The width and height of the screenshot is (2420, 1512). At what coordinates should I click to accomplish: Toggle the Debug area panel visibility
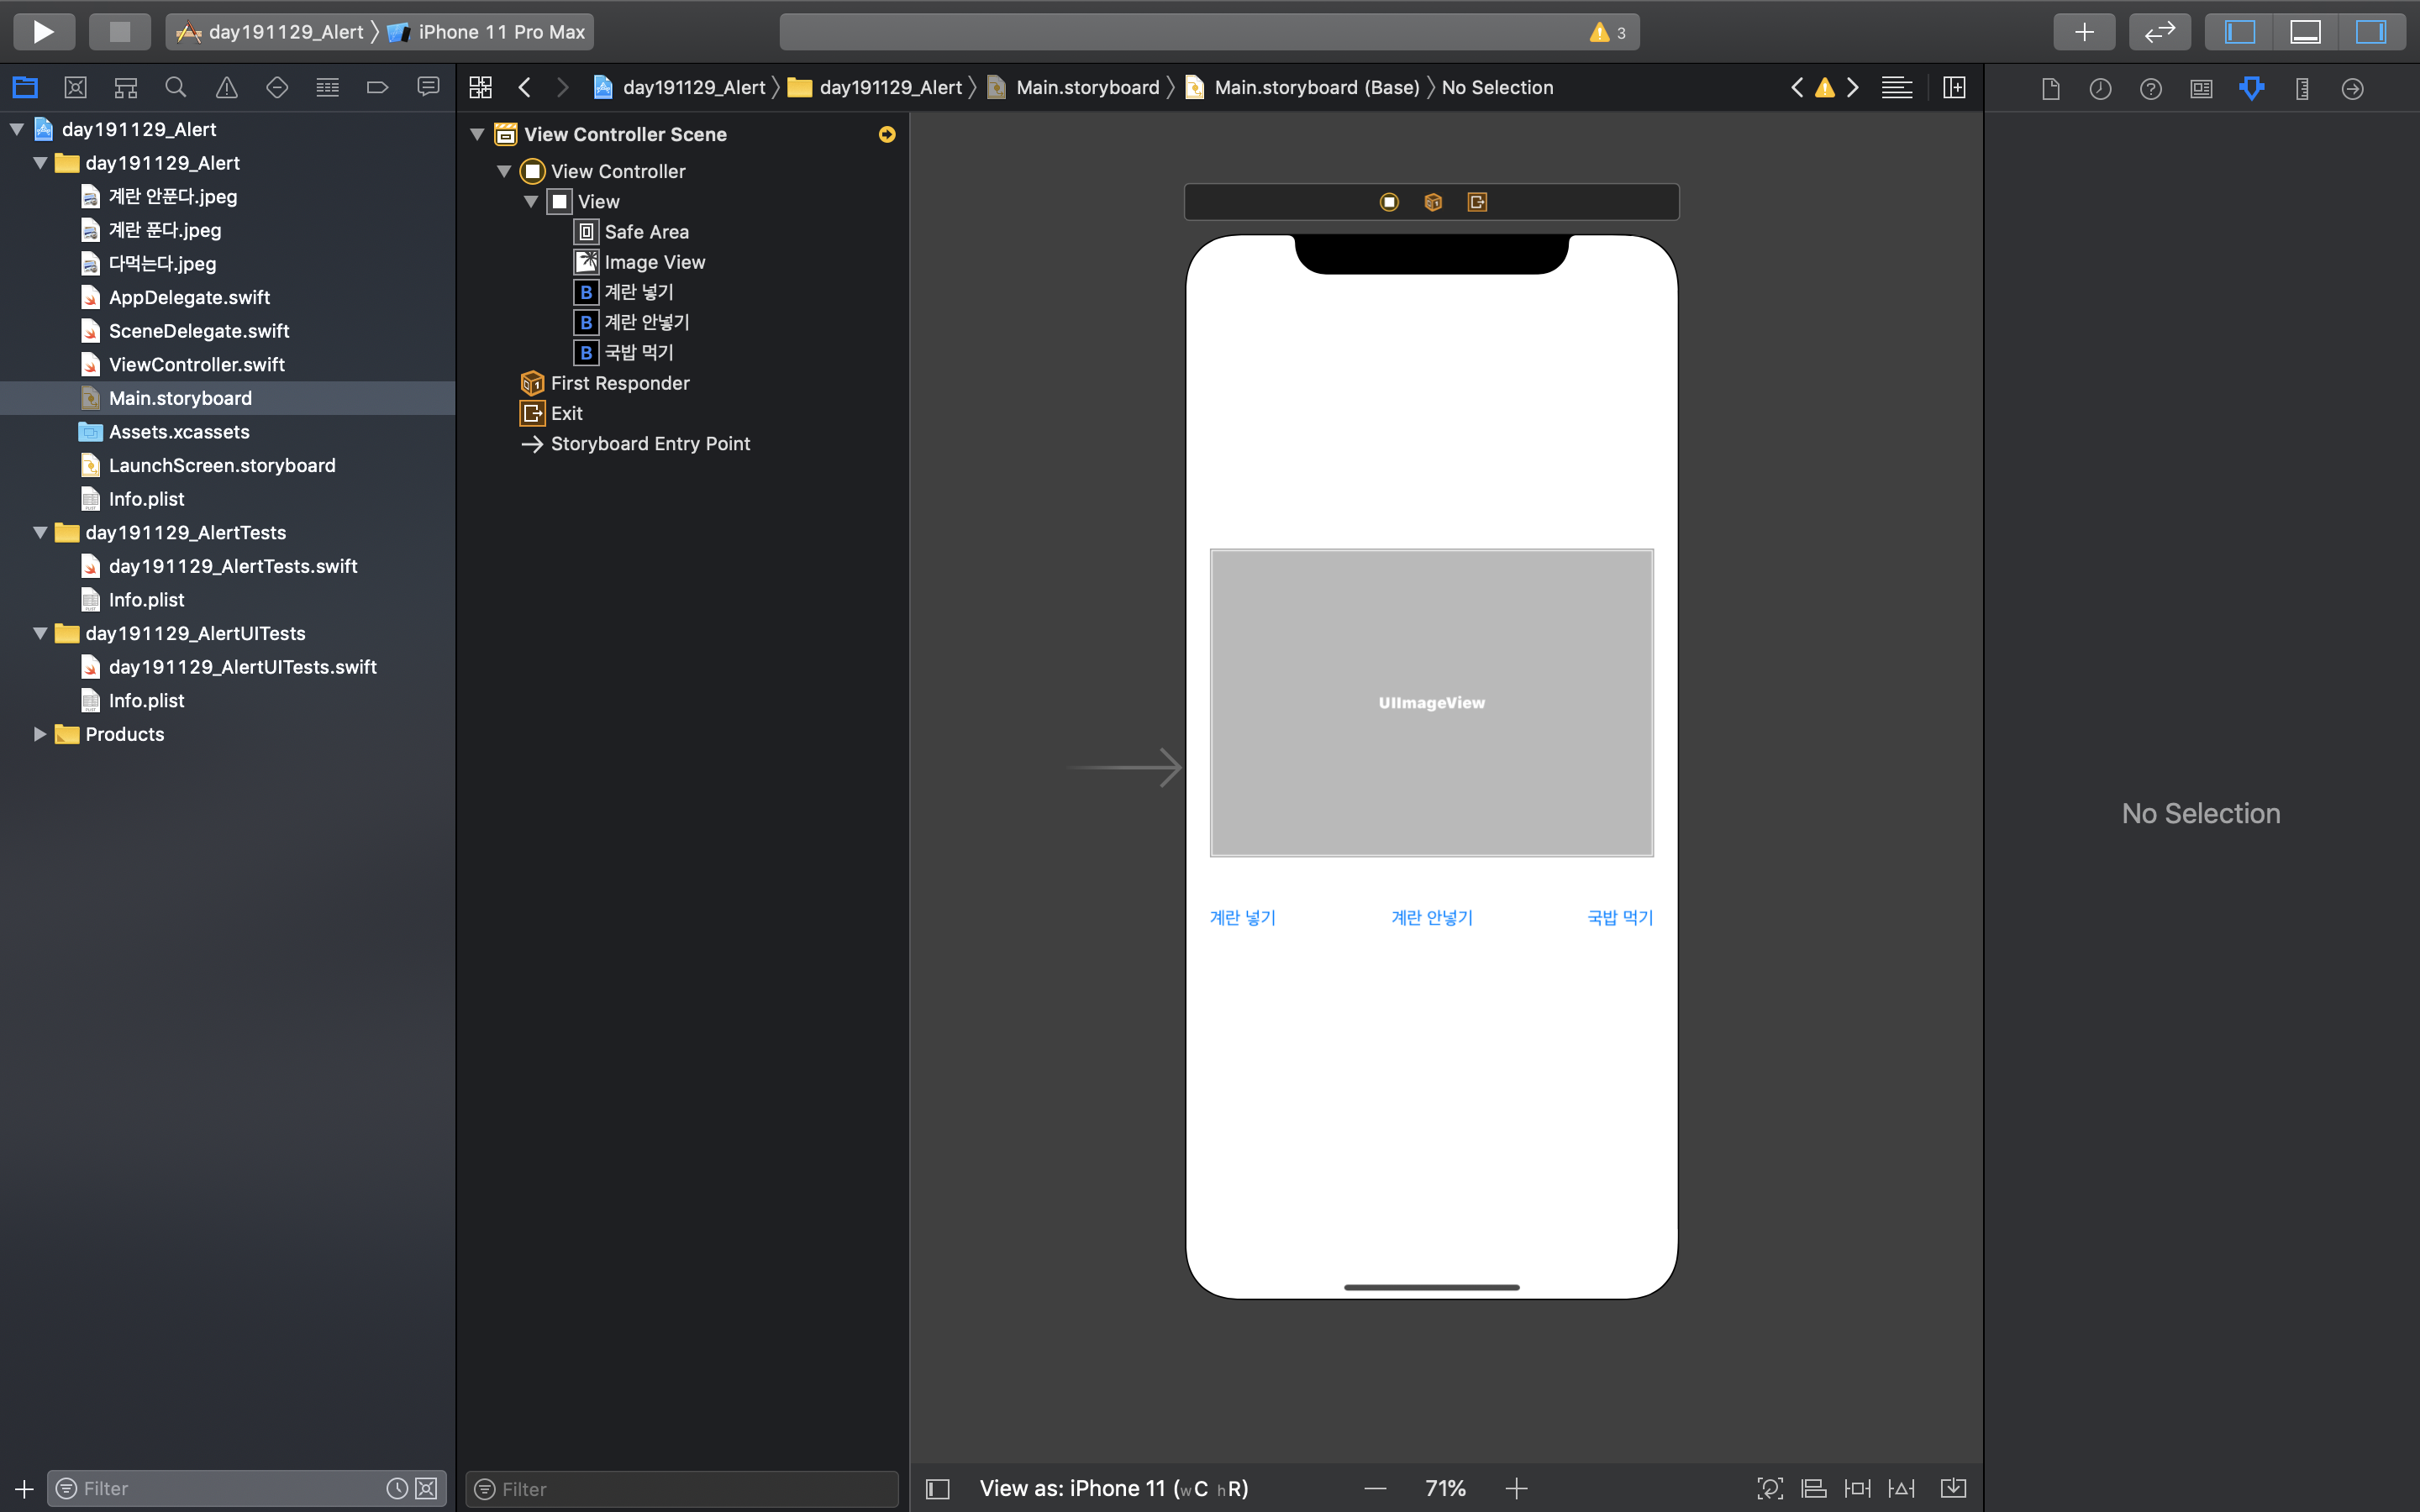coord(2305,32)
